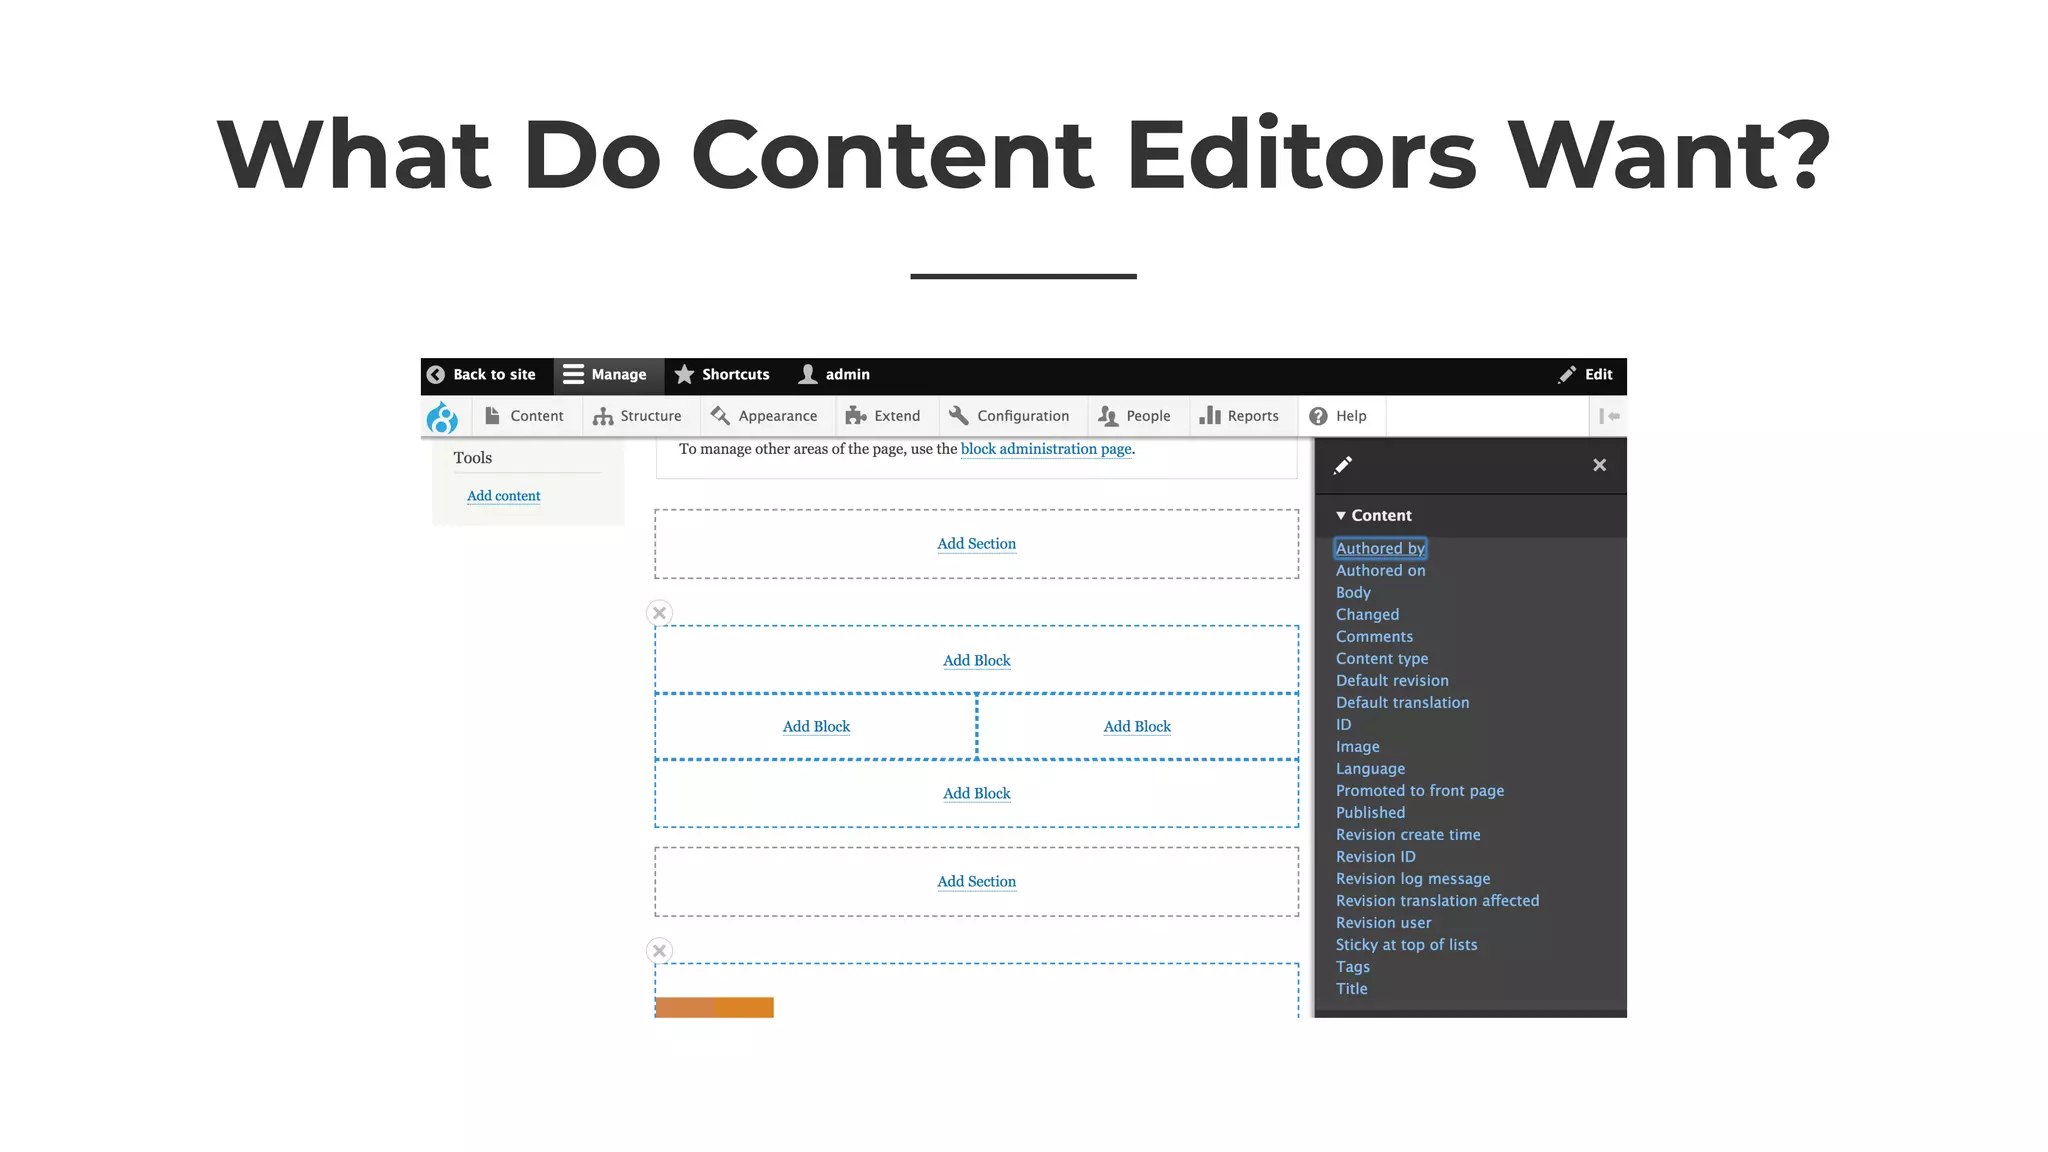Open the Structure menu item
The height and width of the screenshot is (1152, 2048).
click(x=637, y=416)
